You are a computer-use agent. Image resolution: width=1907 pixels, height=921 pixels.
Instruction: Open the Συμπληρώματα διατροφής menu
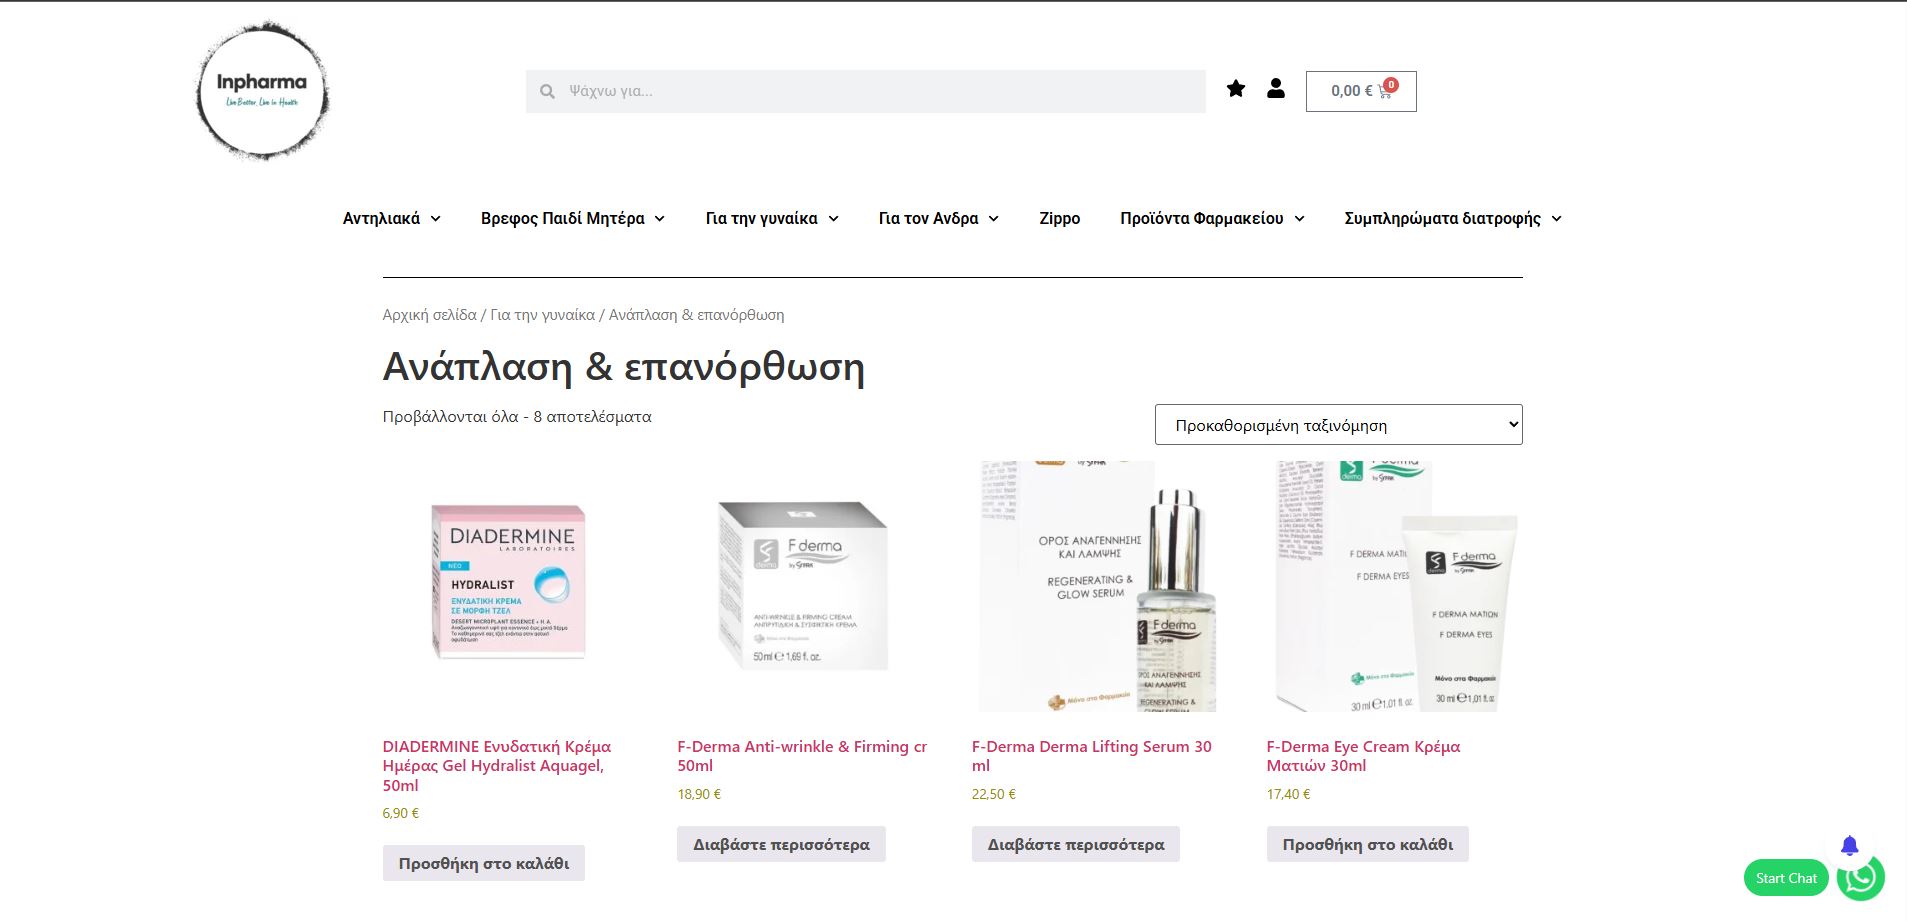1442,218
